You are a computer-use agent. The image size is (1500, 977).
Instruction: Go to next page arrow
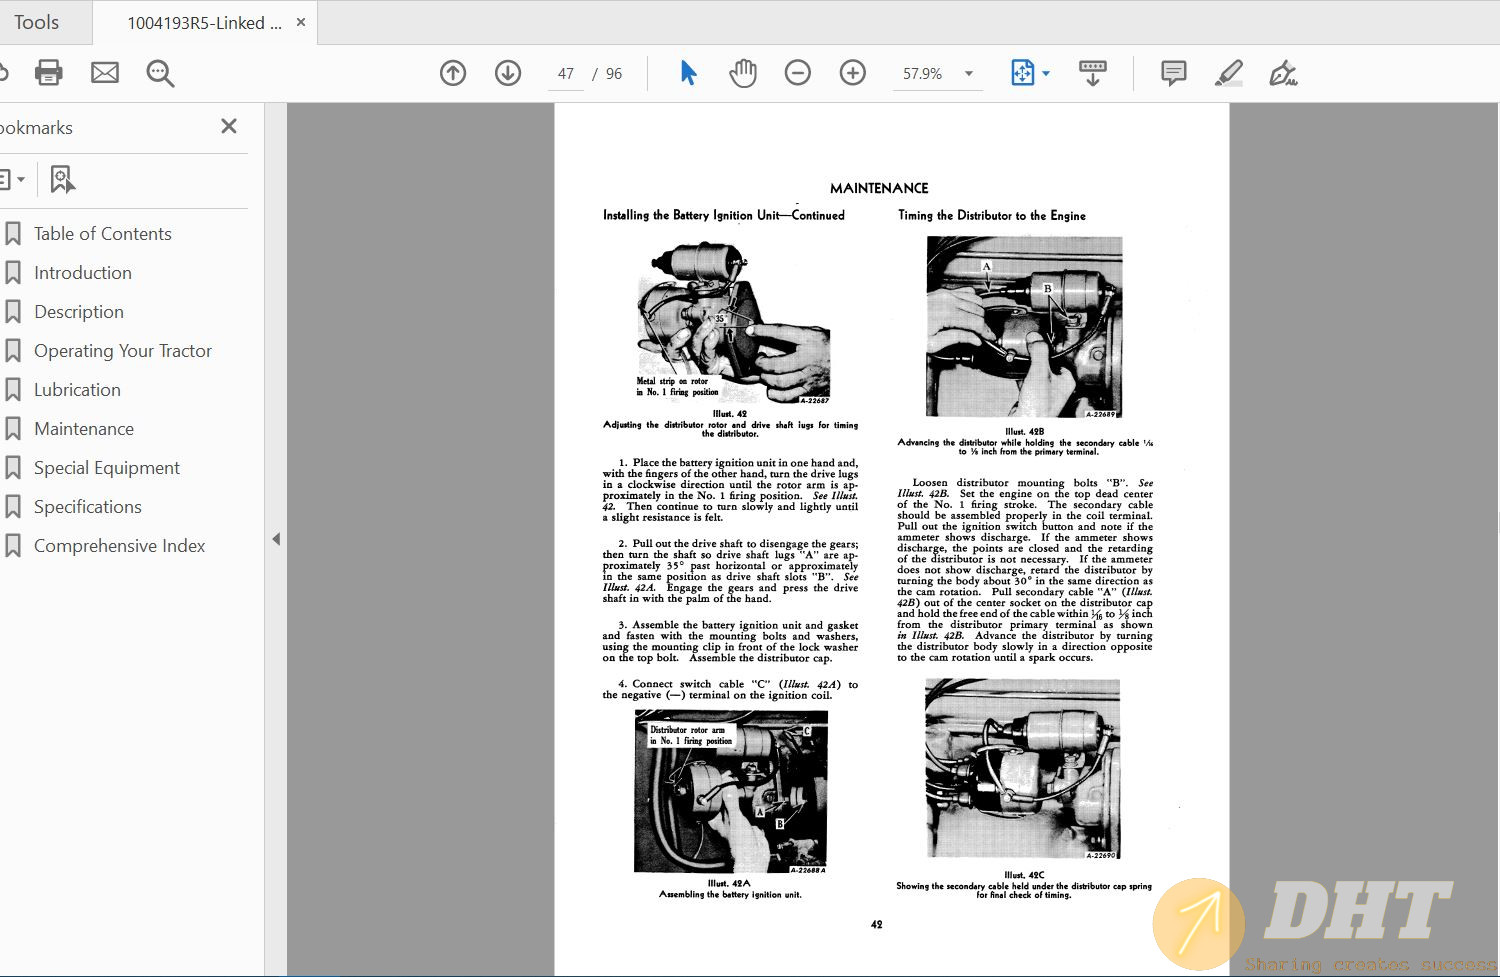pos(508,73)
